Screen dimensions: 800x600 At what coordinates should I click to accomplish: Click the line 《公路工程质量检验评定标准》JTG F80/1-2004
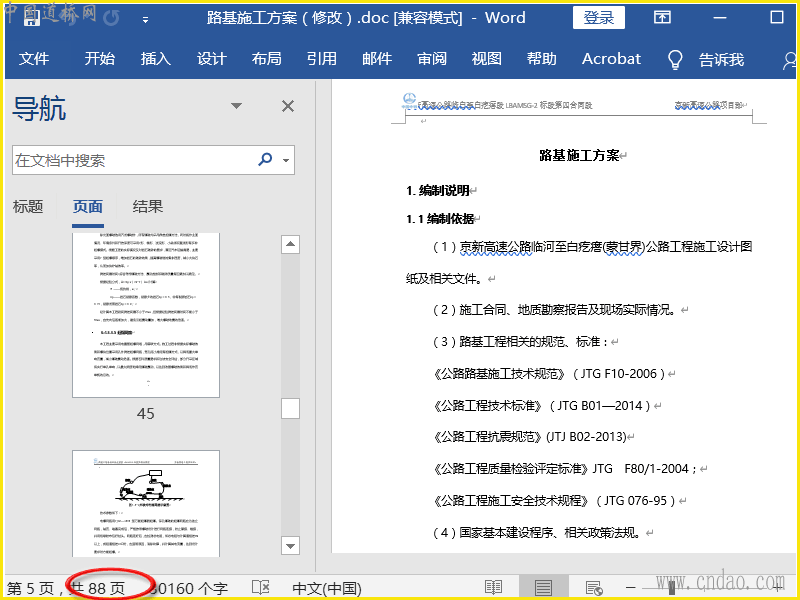click(564, 468)
